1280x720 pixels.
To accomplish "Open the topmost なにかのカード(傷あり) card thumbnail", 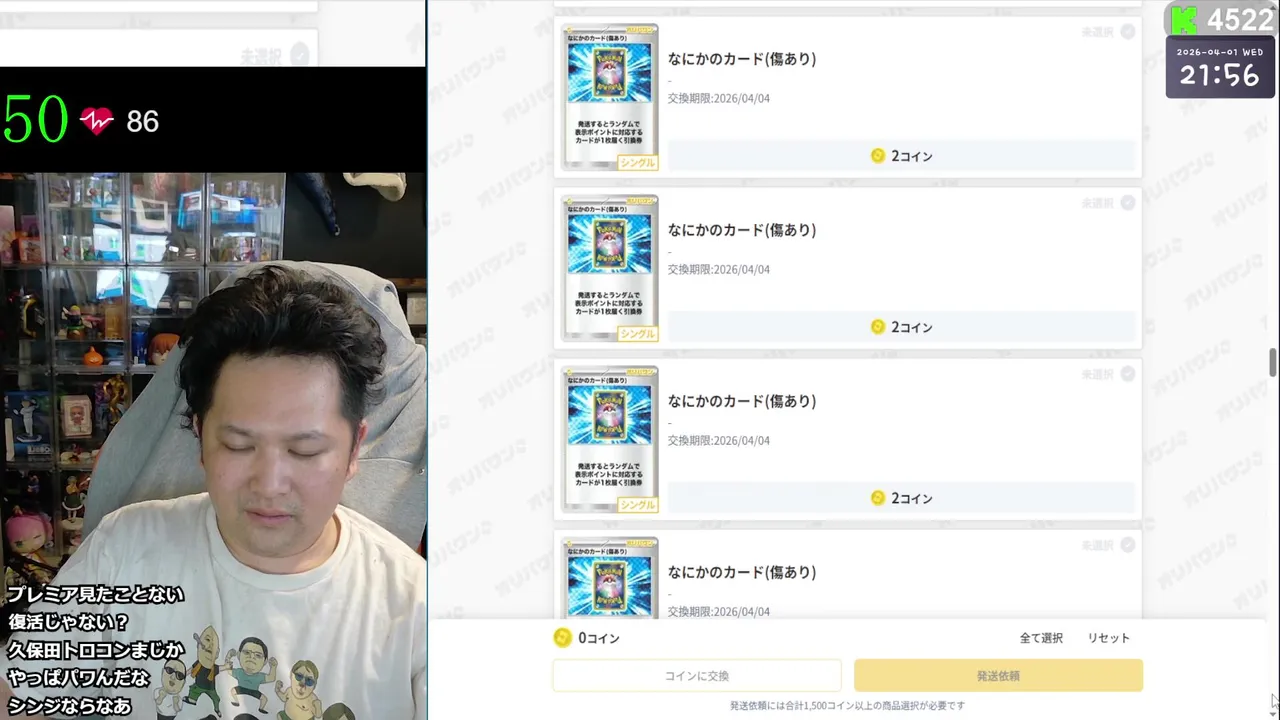I will tap(609, 97).
